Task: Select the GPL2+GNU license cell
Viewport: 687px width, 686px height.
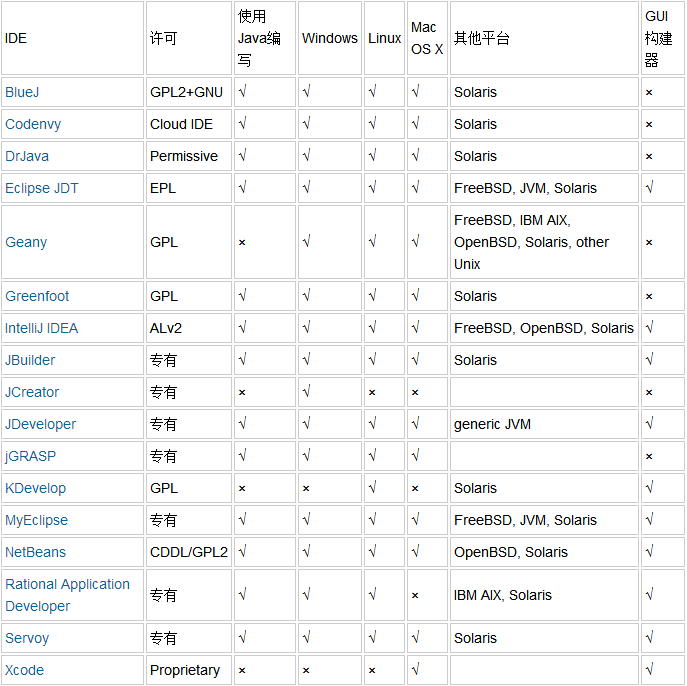Action: [189, 92]
